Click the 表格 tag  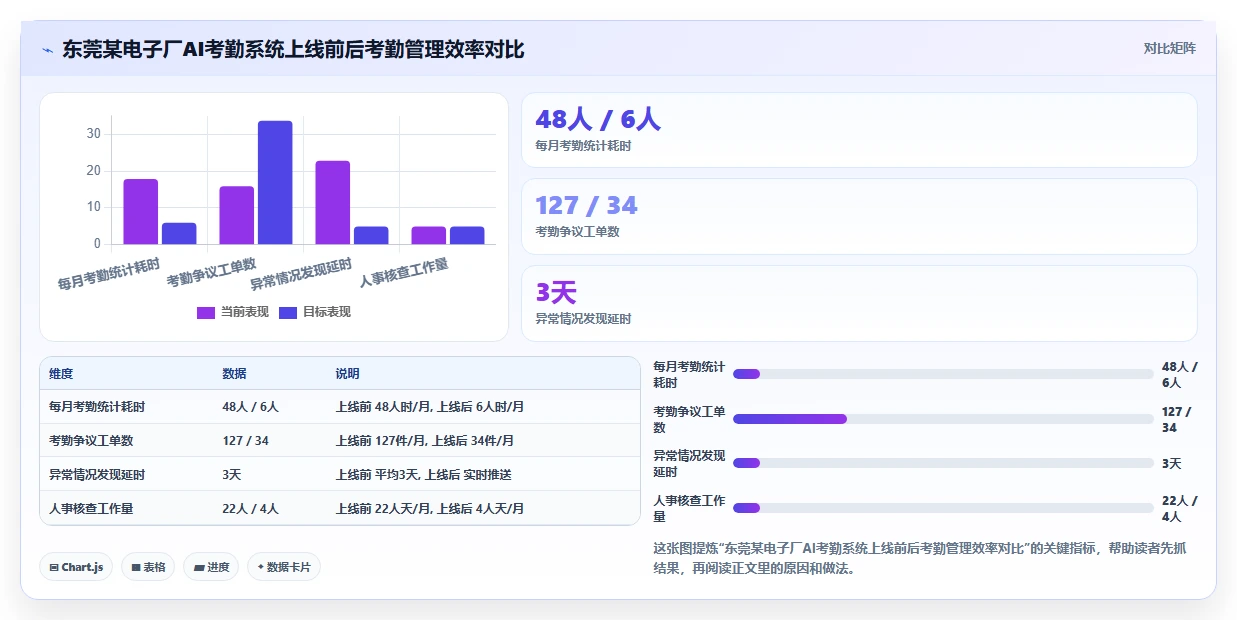tap(148, 567)
